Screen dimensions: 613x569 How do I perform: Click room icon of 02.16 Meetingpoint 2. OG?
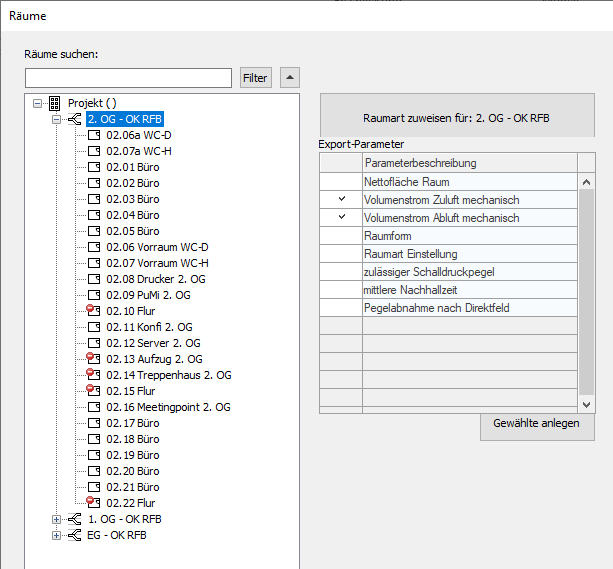click(x=94, y=407)
